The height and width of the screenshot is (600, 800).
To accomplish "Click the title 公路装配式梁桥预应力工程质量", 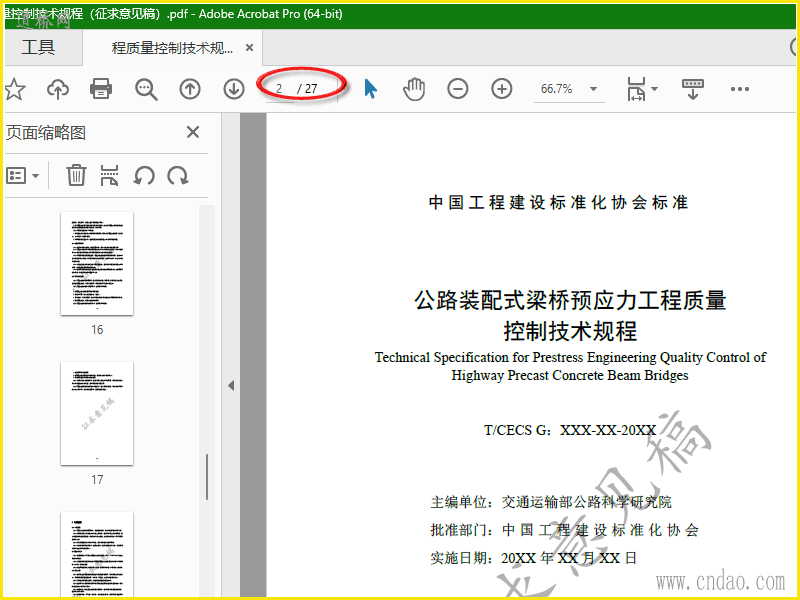I will pyautogui.click(x=570, y=300).
